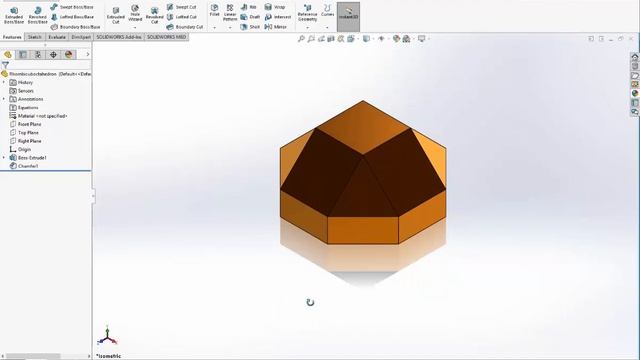Select the Linear Pattern tool
The width and height of the screenshot is (640, 360).
click(230, 13)
